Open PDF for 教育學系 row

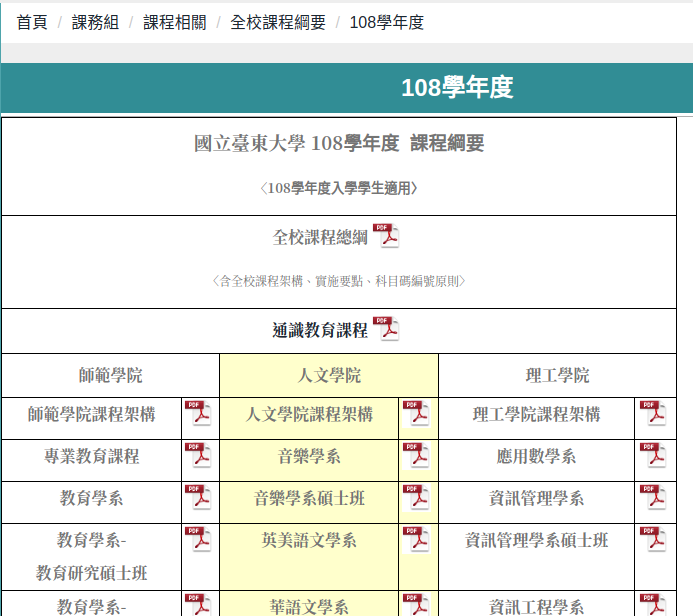click(x=198, y=497)
